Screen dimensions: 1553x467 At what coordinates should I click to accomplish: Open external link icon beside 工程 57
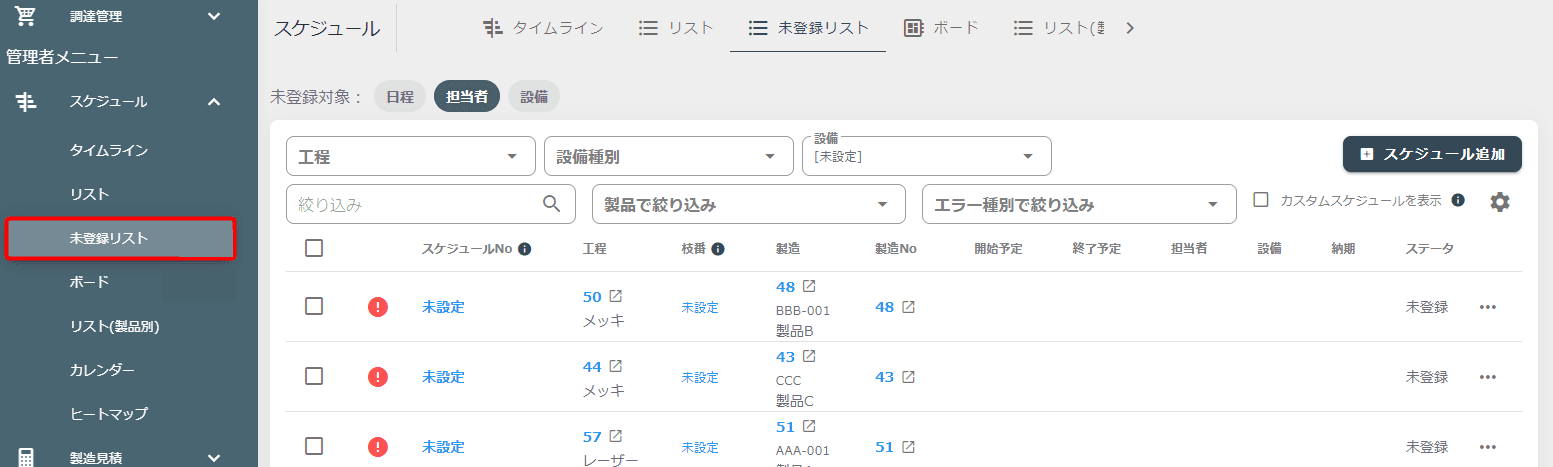pos(616,436)
